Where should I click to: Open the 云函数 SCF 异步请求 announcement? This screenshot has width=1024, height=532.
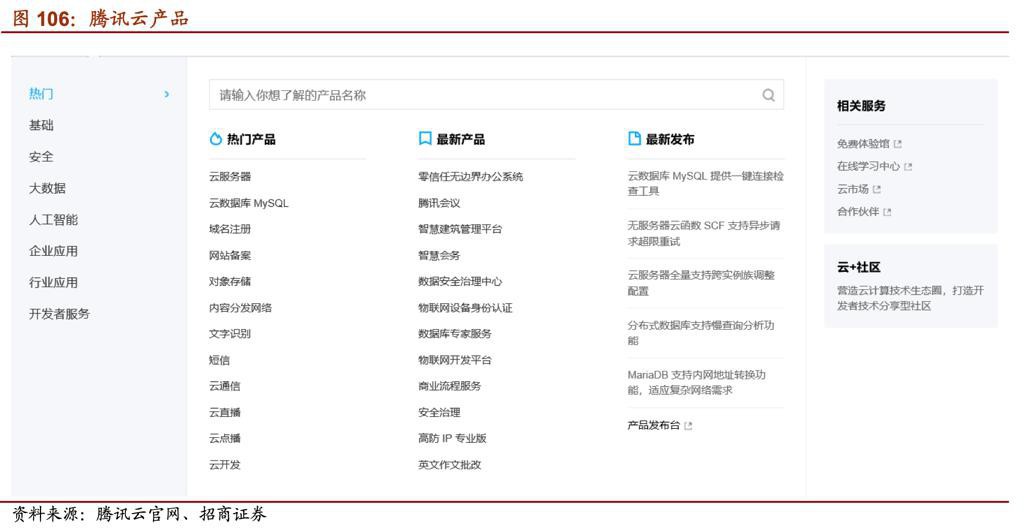pyautogui.click(x=703, y=233)
